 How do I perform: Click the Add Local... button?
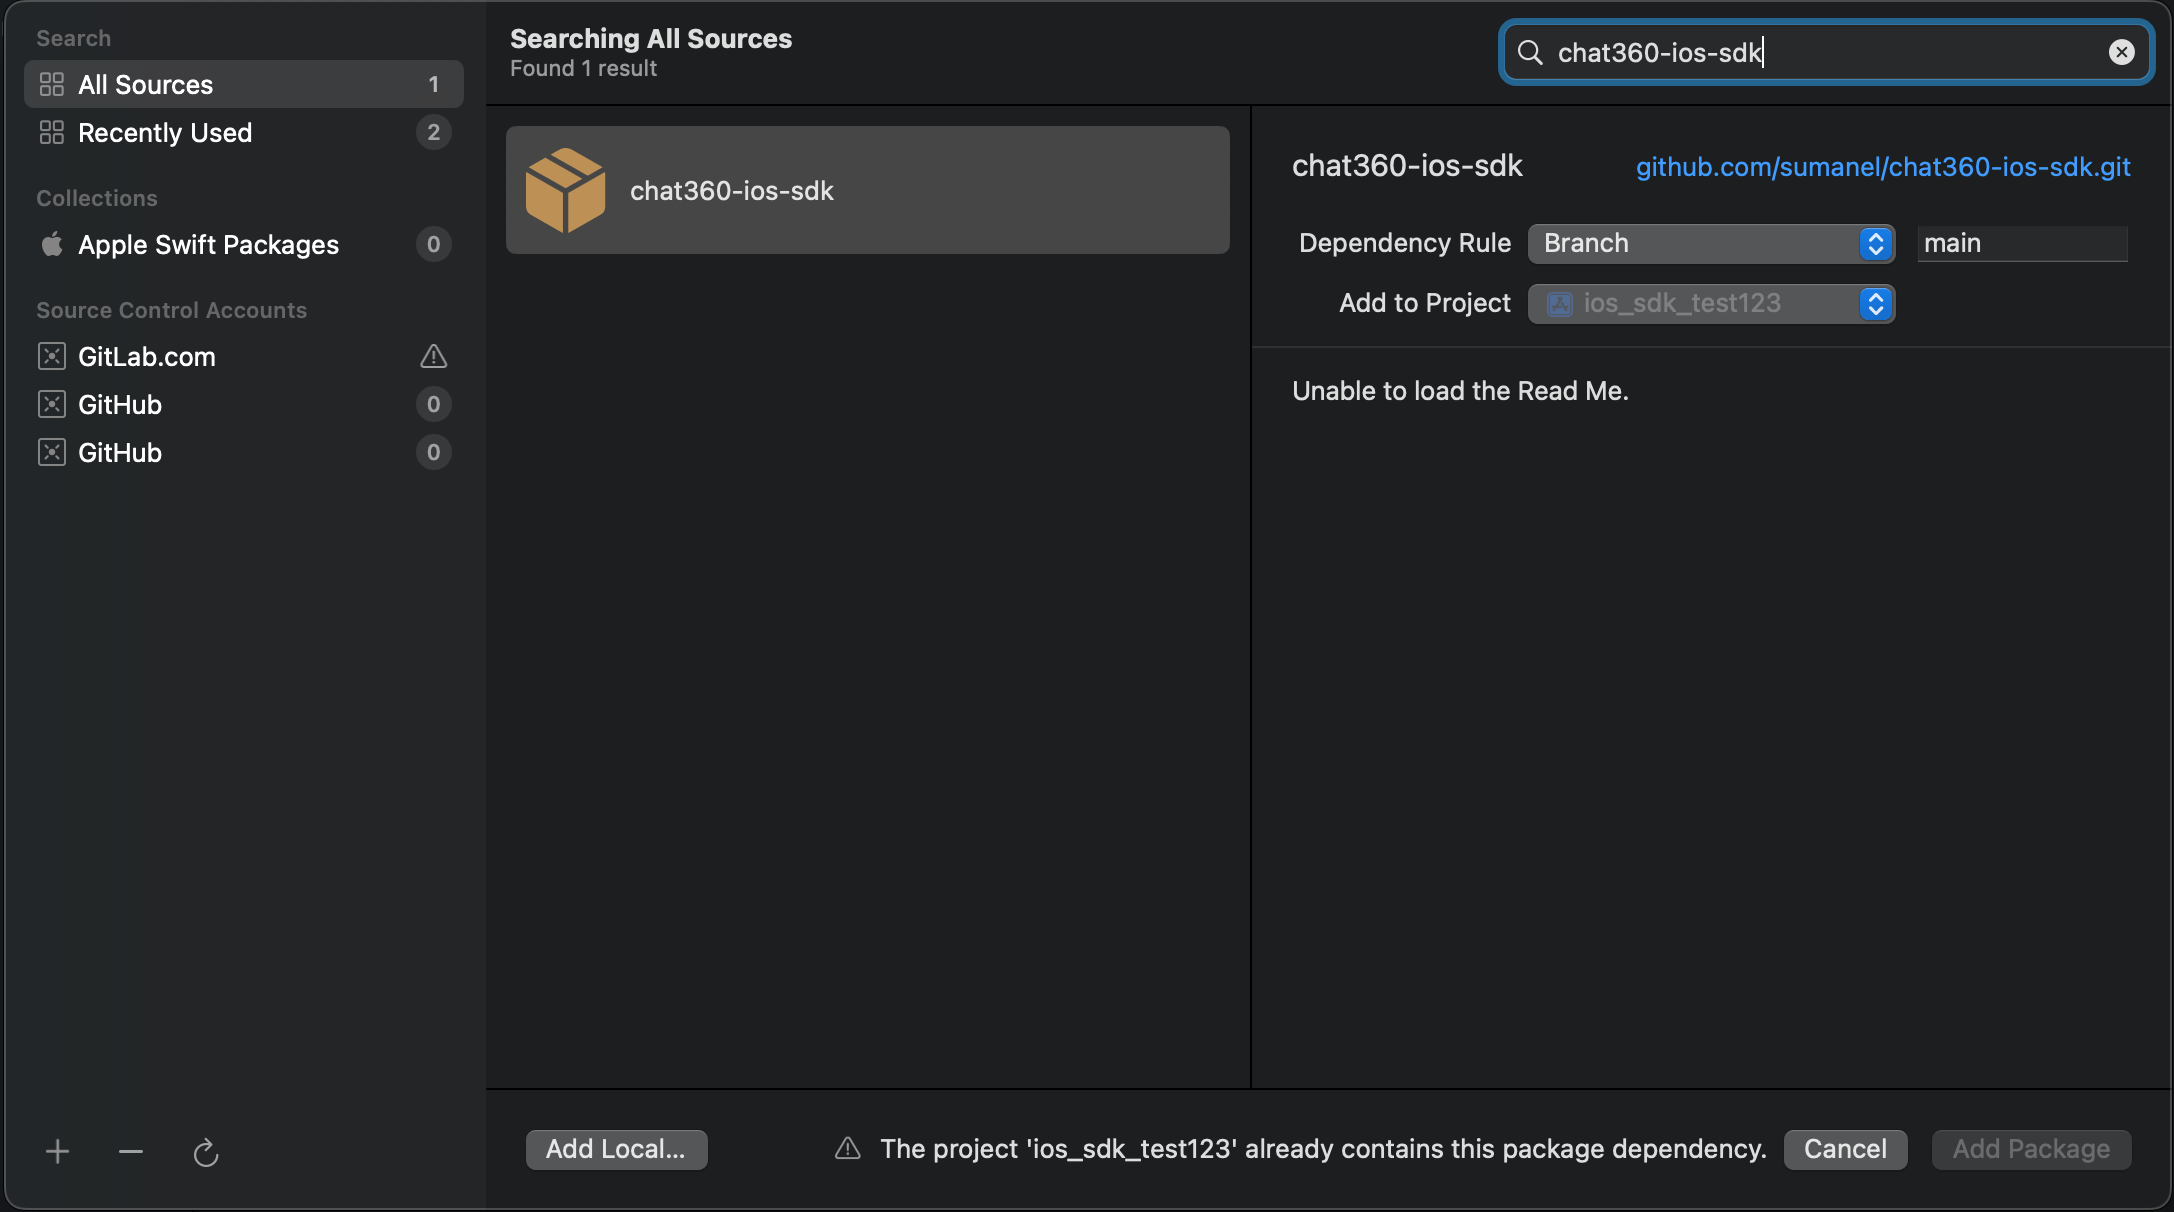616,1149
